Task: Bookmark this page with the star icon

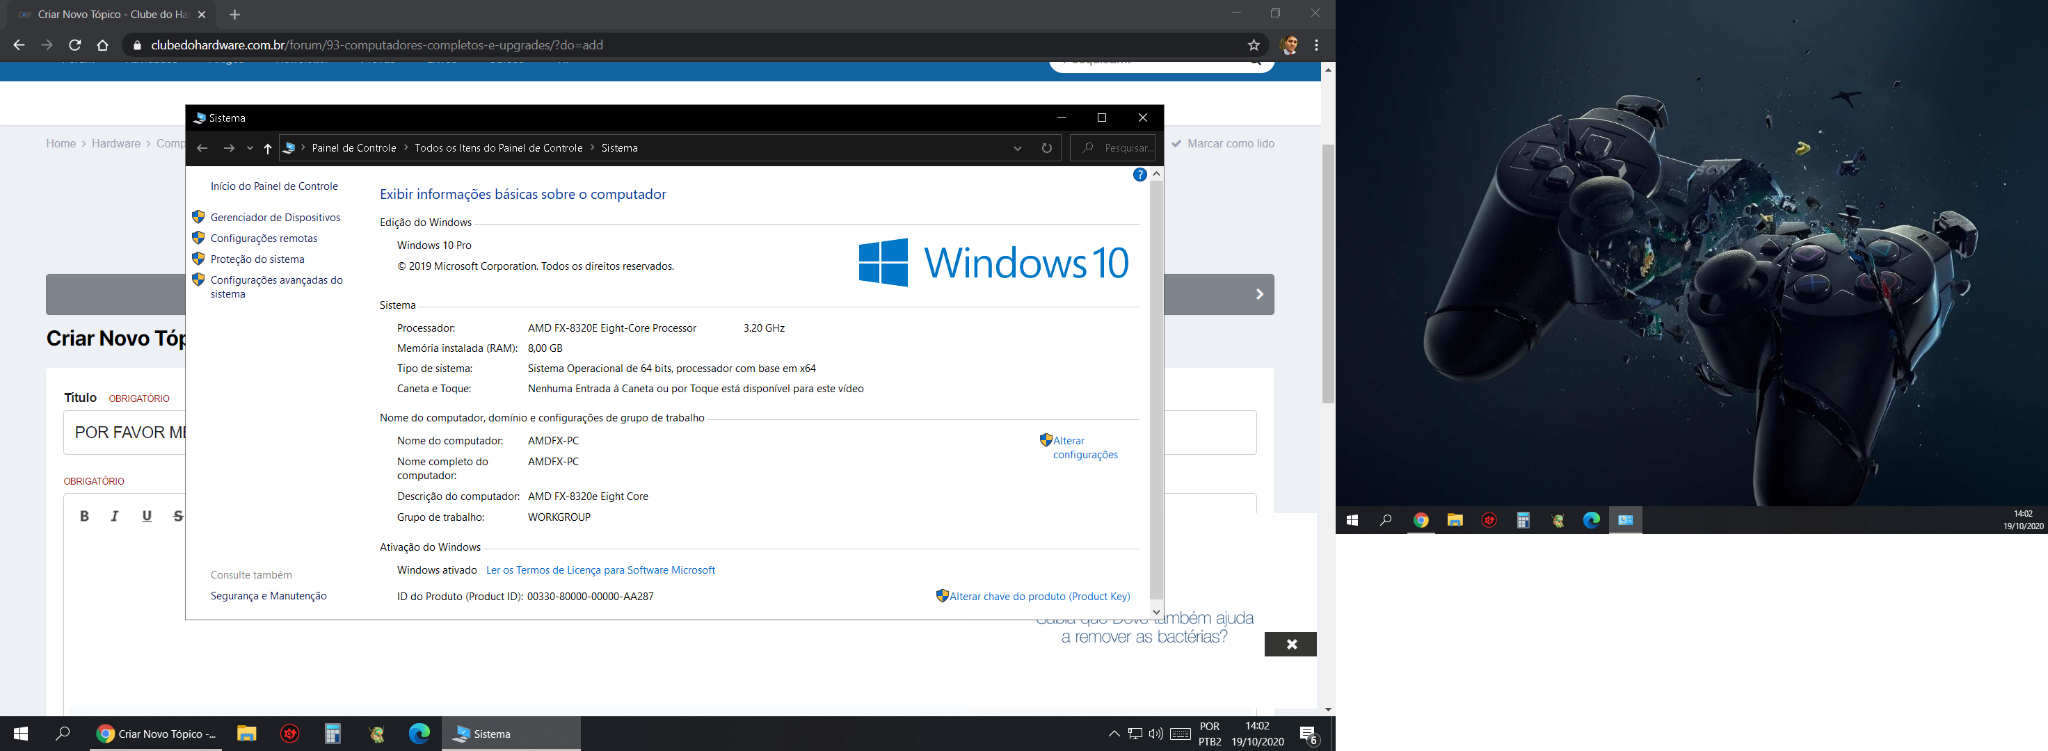Action: (x=1254, y=45)
